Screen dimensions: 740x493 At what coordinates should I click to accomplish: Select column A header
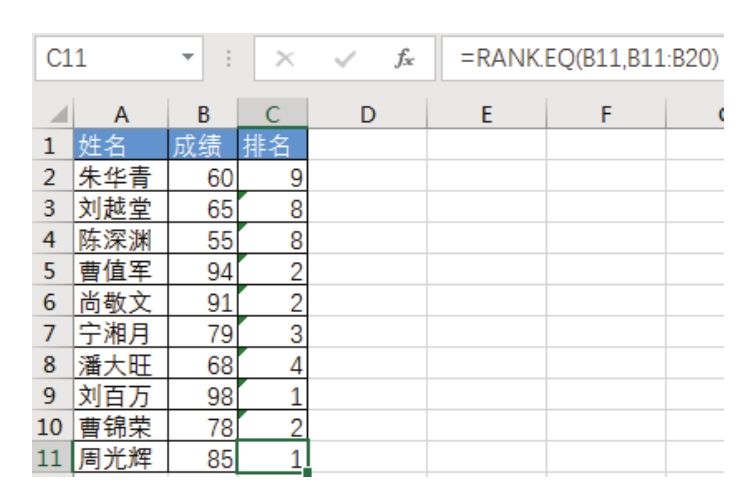(x=119, y=115)
